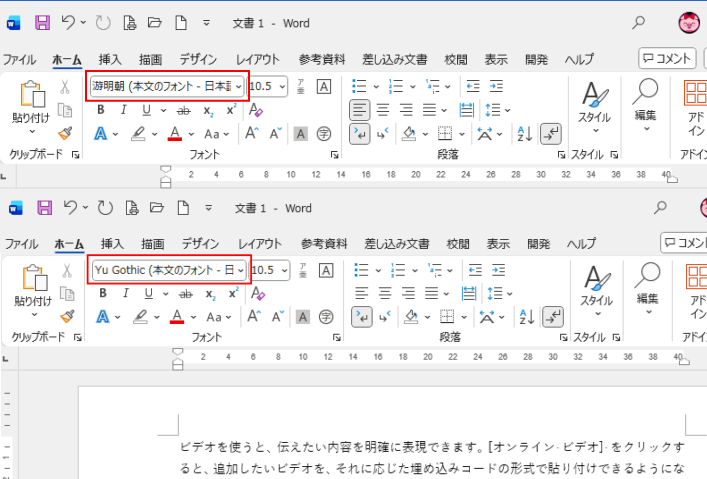
Task: Apply paragraph shading bucket in upper window
Action: click(409, 134)
